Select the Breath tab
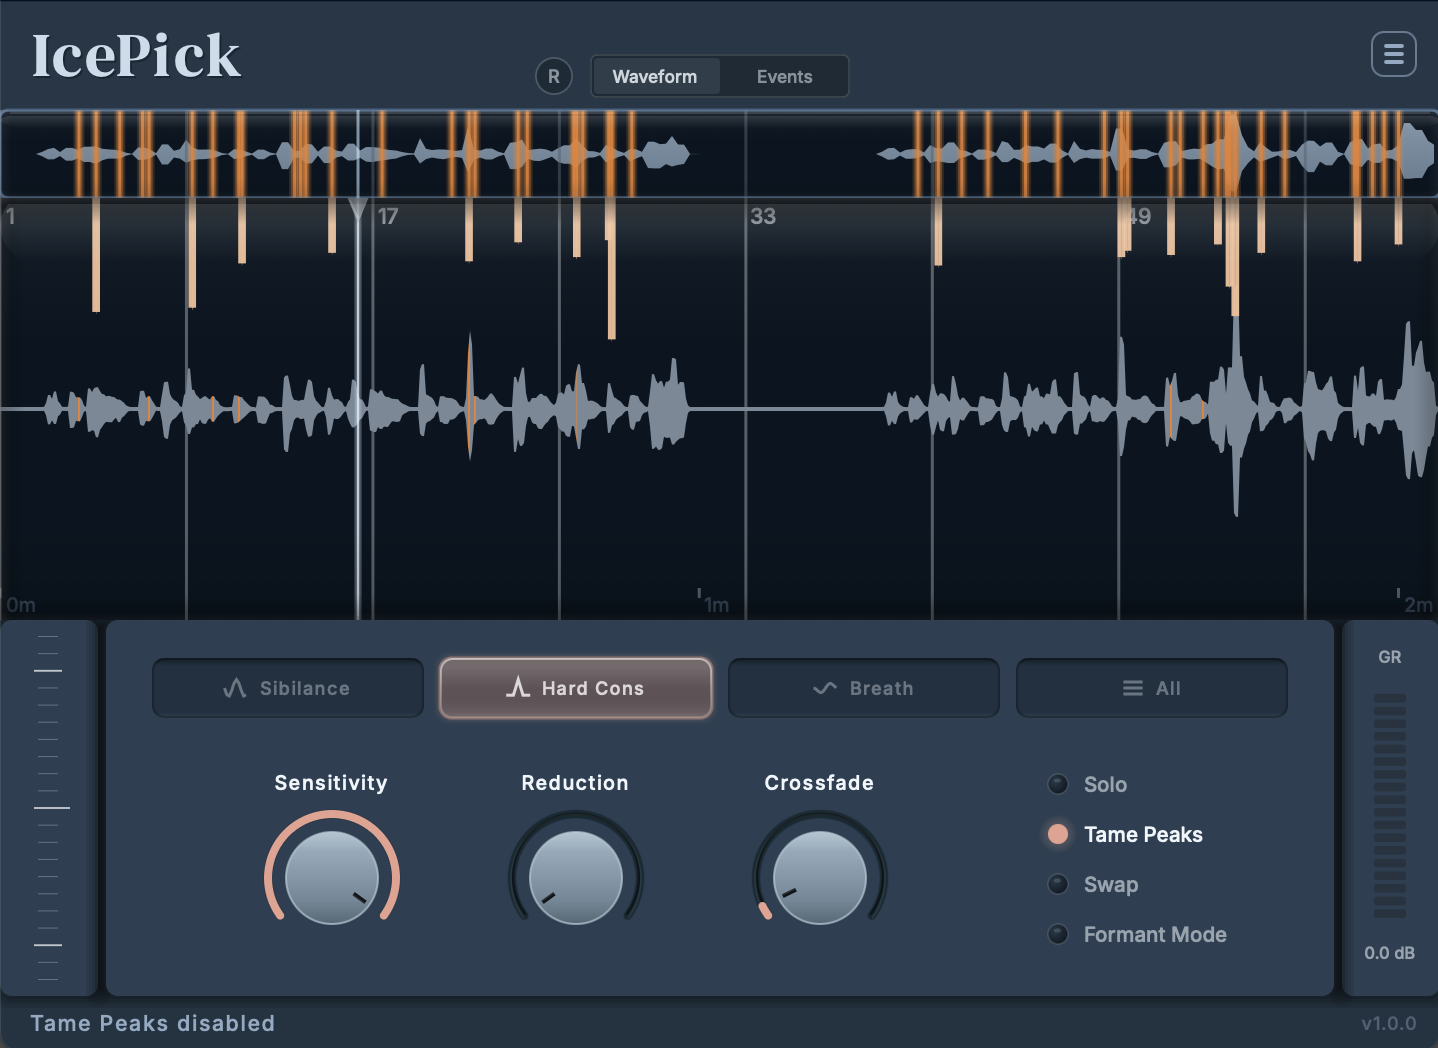1438x1048 pixels. 864,688
